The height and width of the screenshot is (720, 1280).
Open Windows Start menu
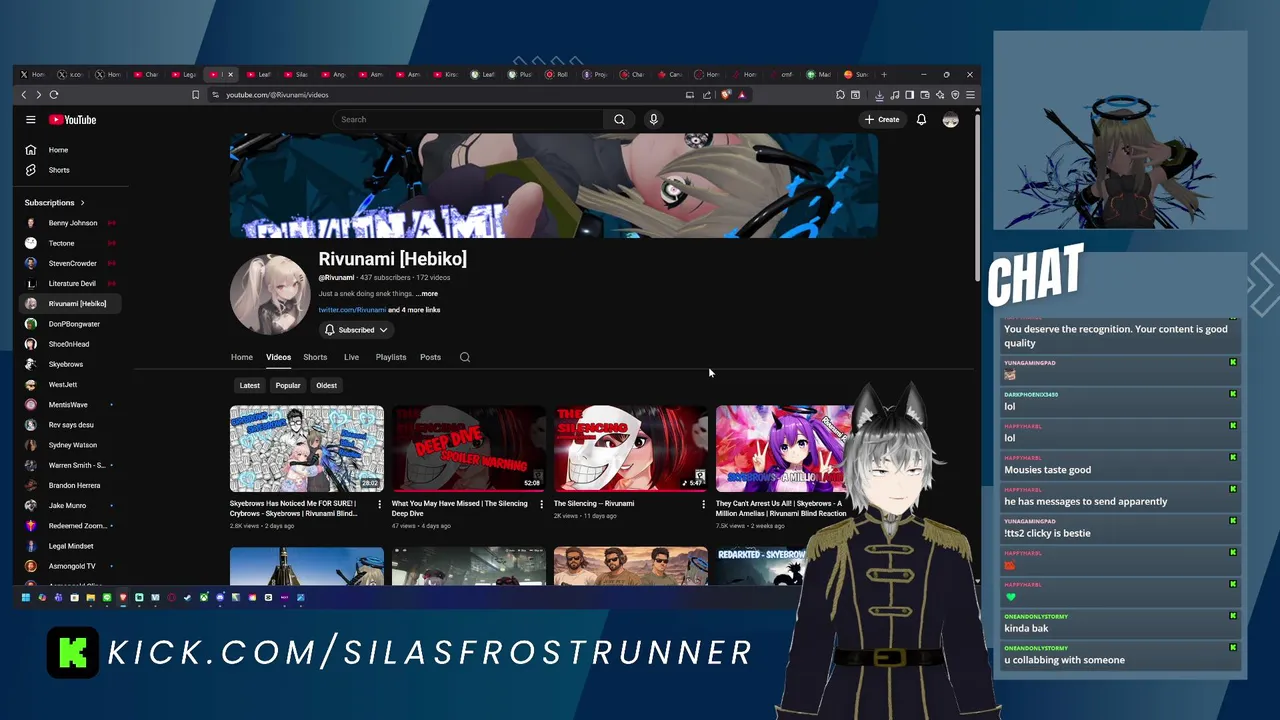[x=26, y=598]
